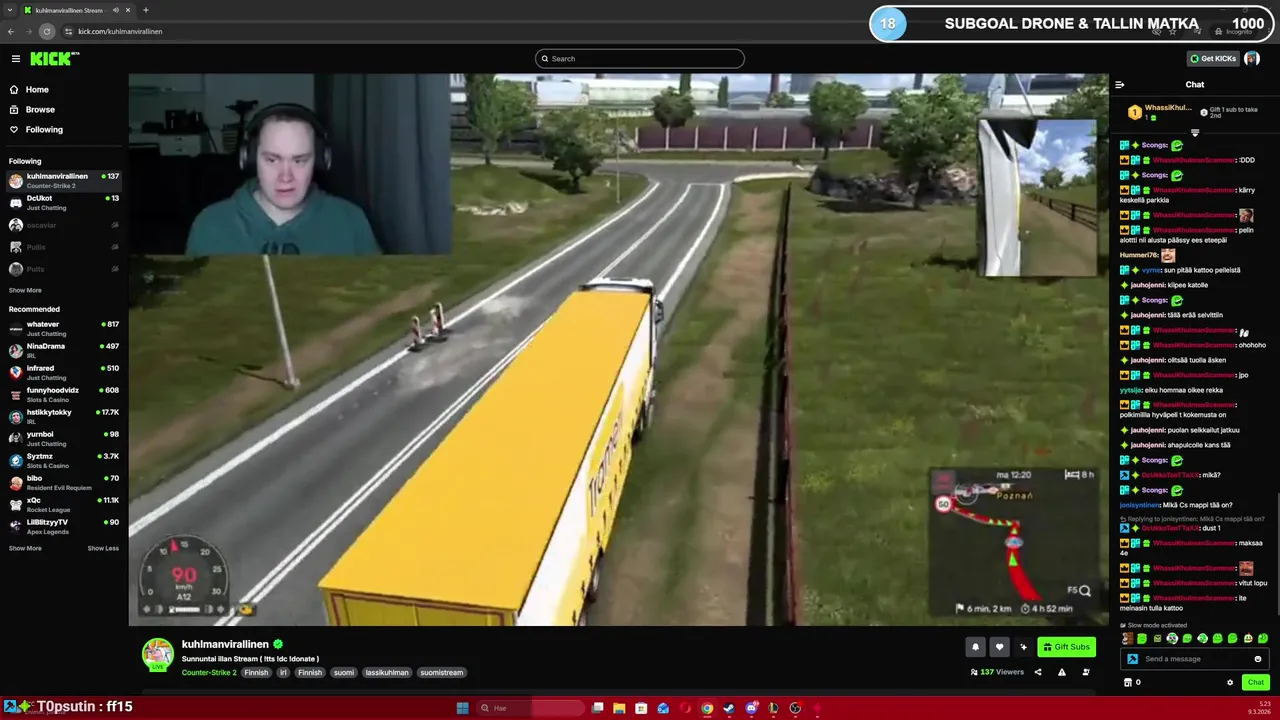Image resolution: width=1280 pixels, height=720 pixels.
Task: Select the lassikuhlman tag
Action: tap(385, 673)
